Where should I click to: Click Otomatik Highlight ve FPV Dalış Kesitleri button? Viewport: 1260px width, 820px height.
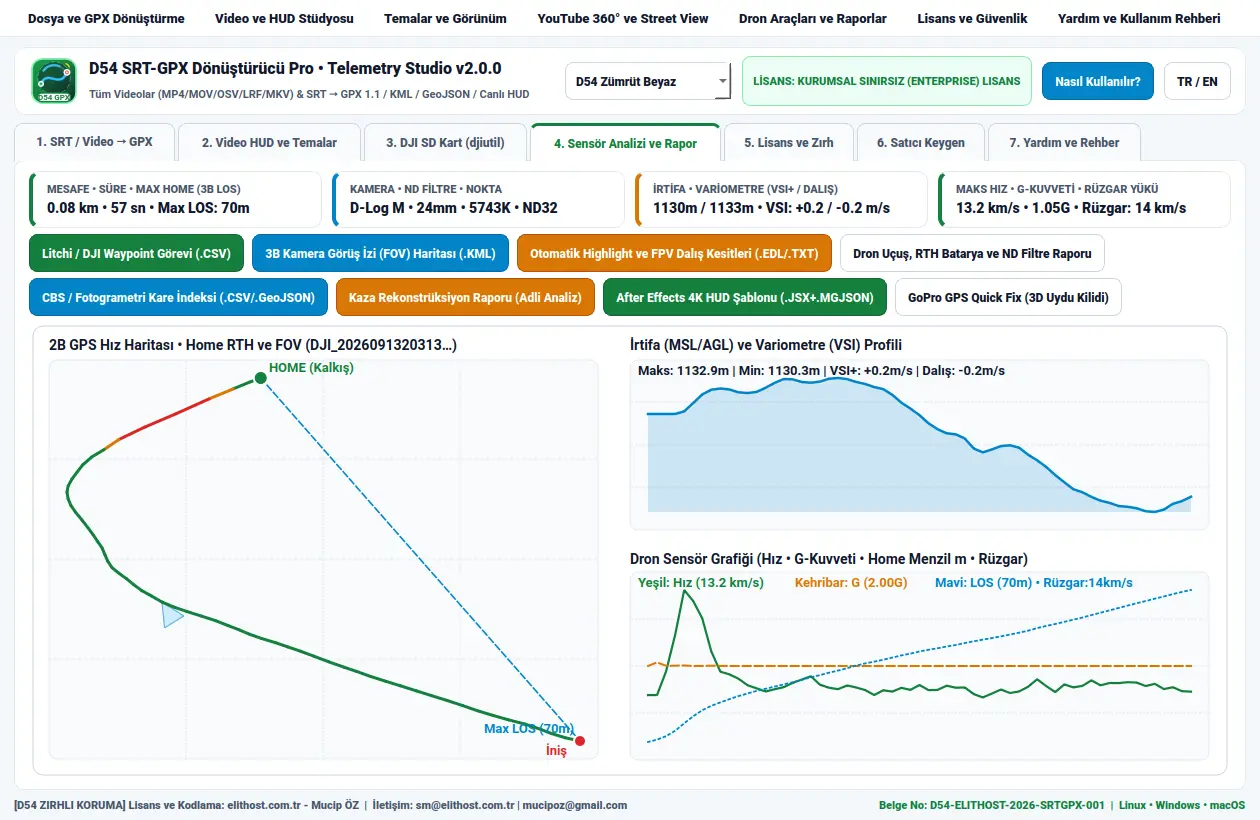pos(674,253)
